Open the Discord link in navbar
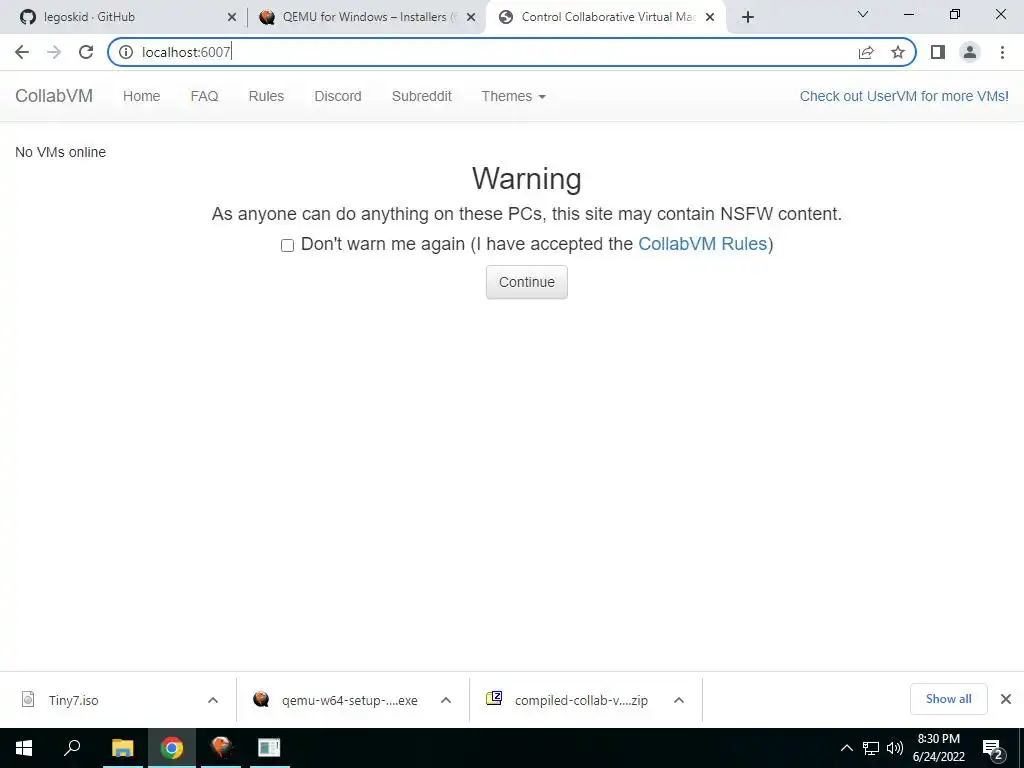The image size is (1024, 768). [x=338, y=96]
